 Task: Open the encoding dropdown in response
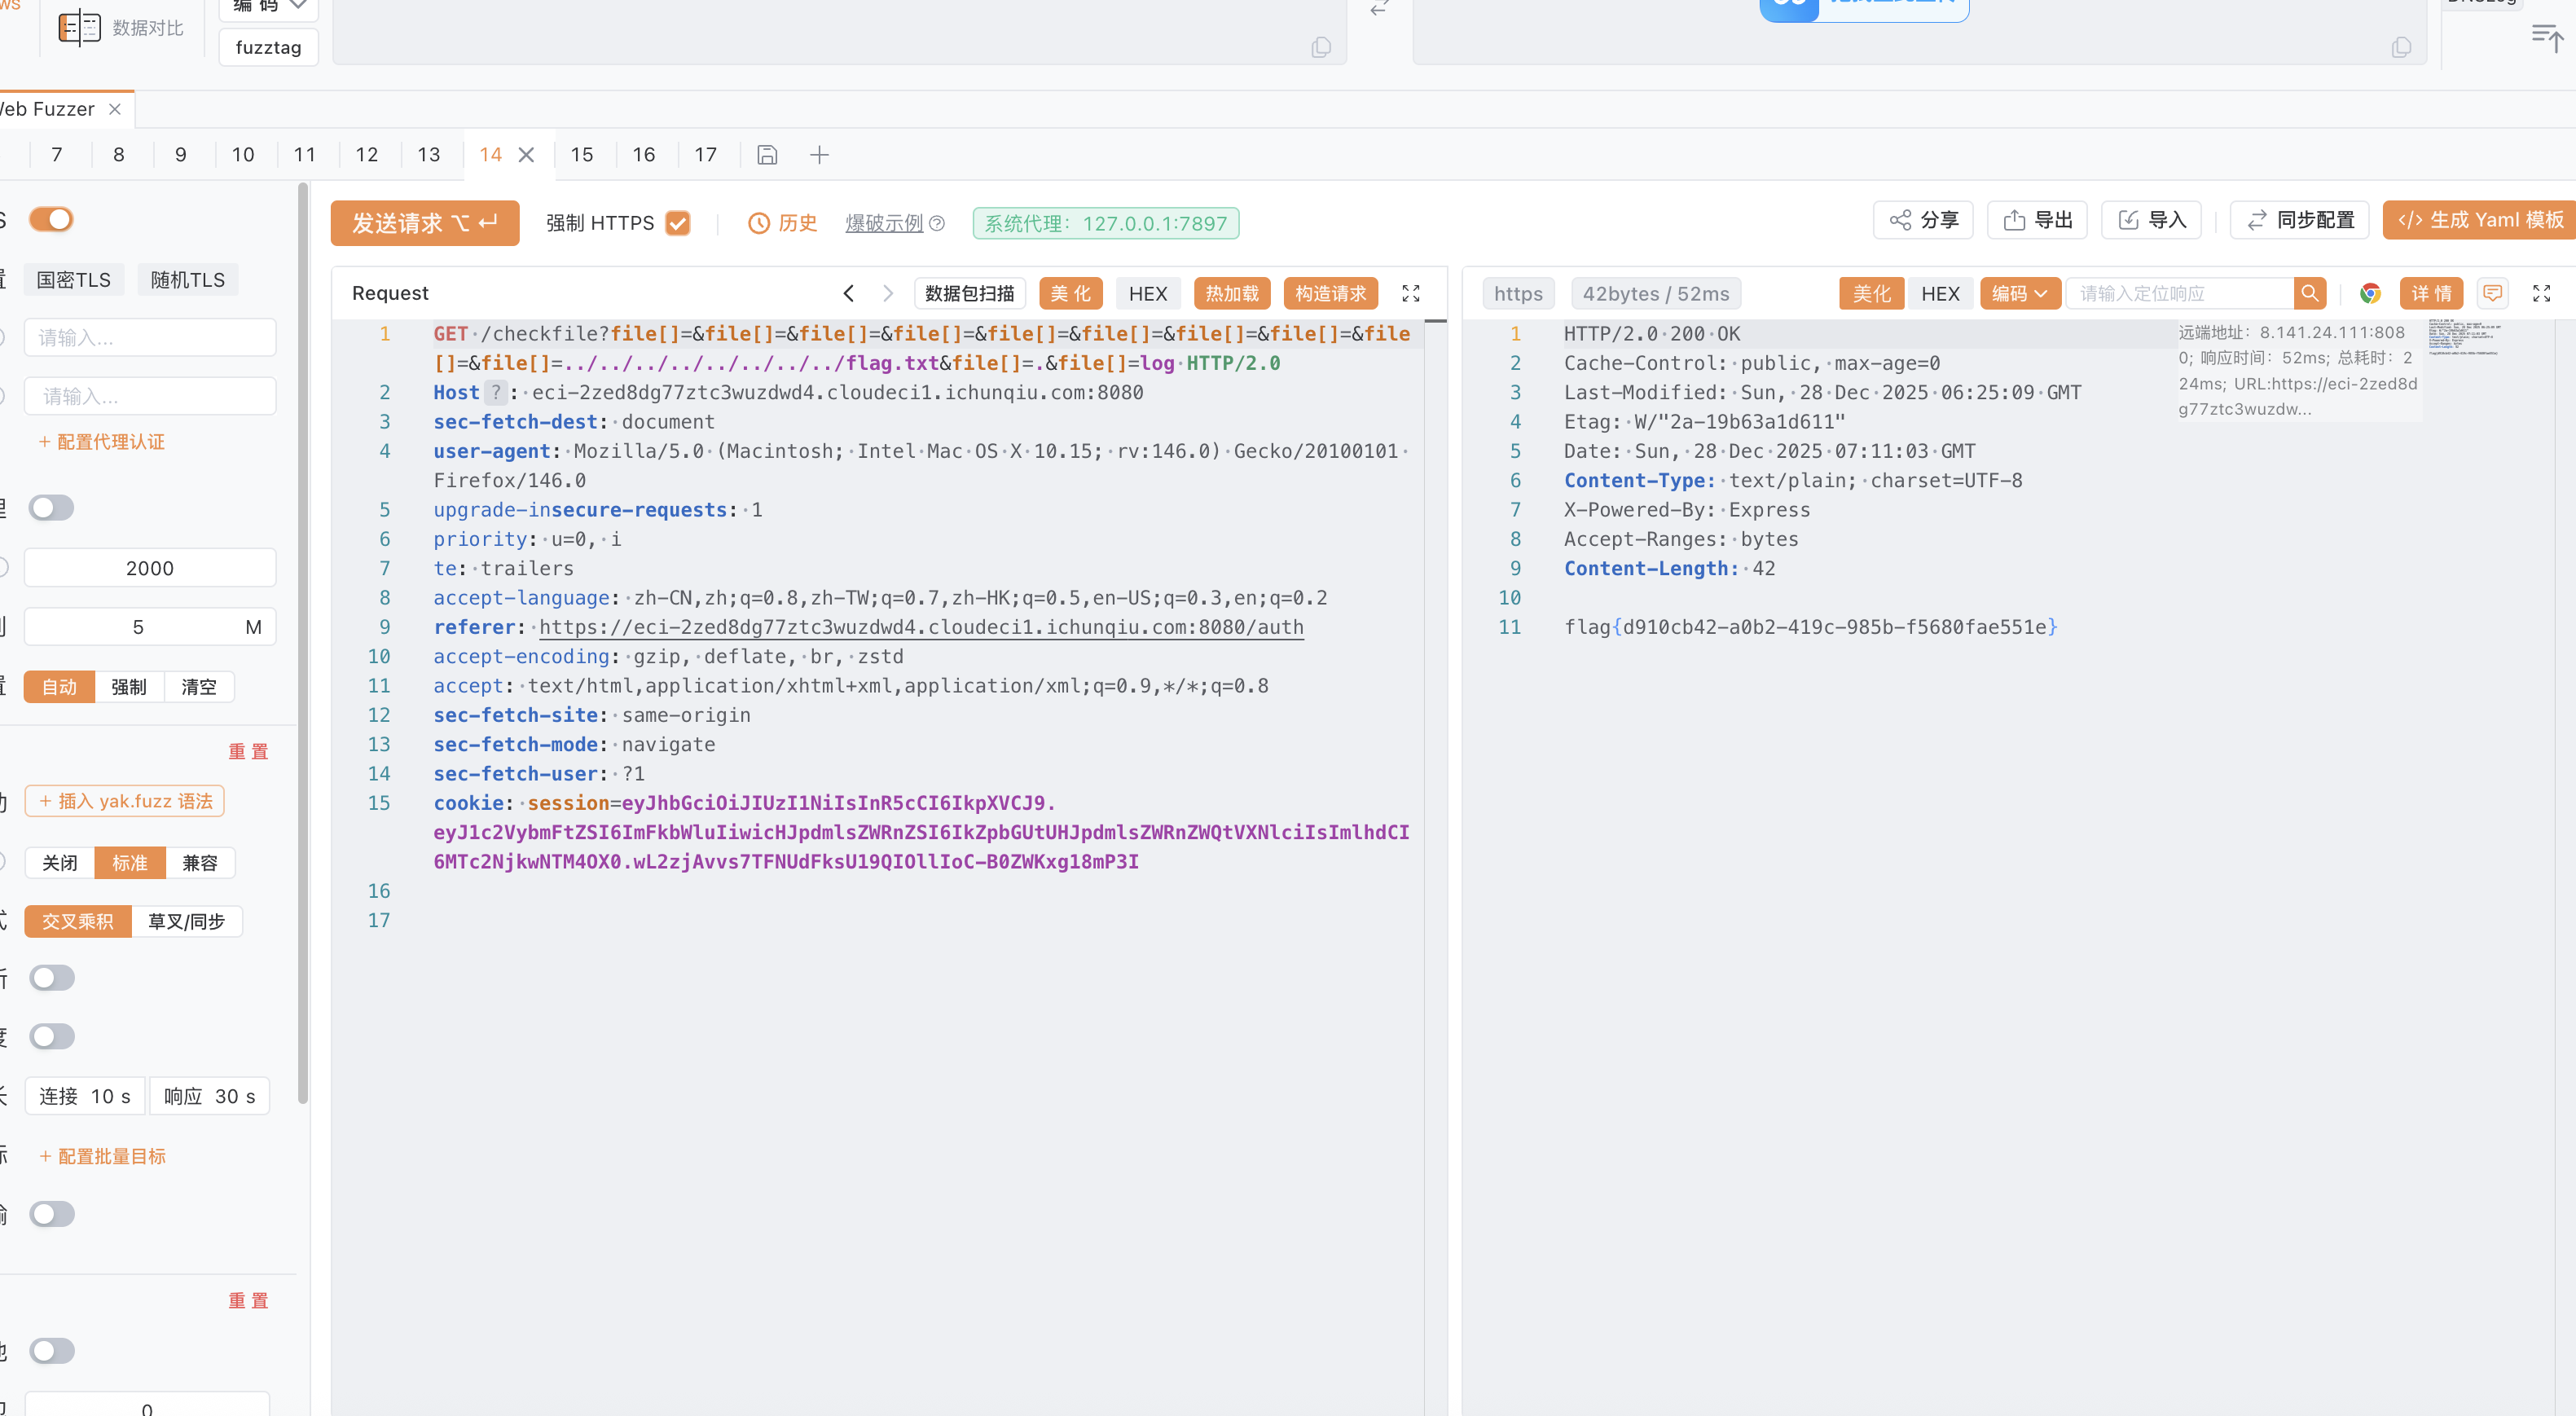(2019, 293)
